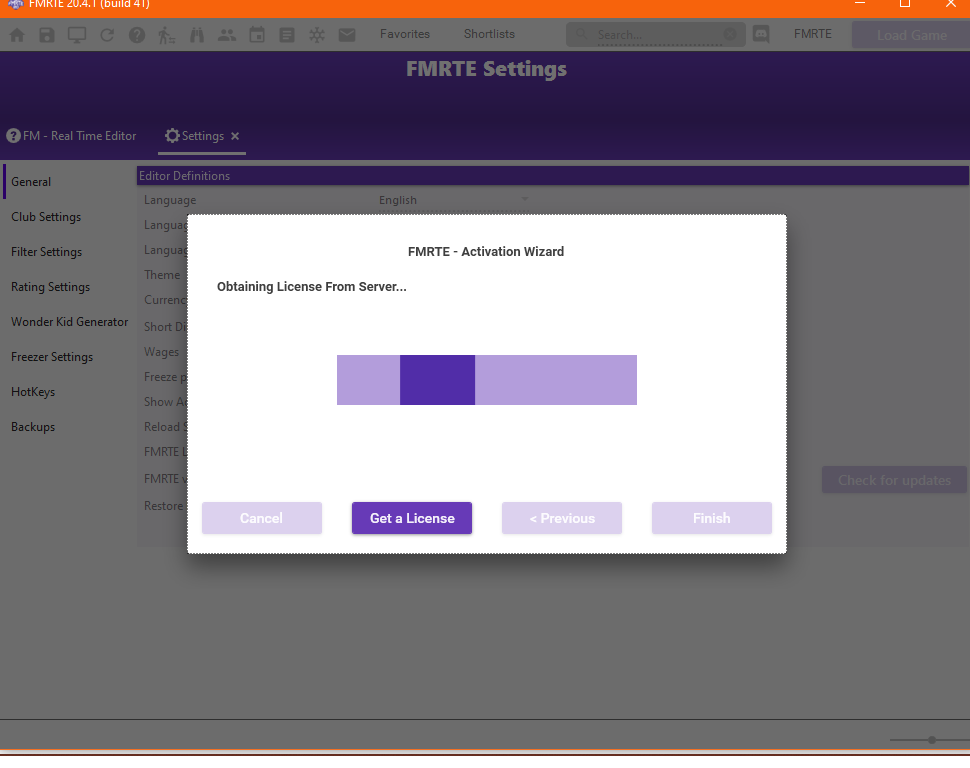Click 'Obtaining License From Server...' text

(x=312, y=287)
